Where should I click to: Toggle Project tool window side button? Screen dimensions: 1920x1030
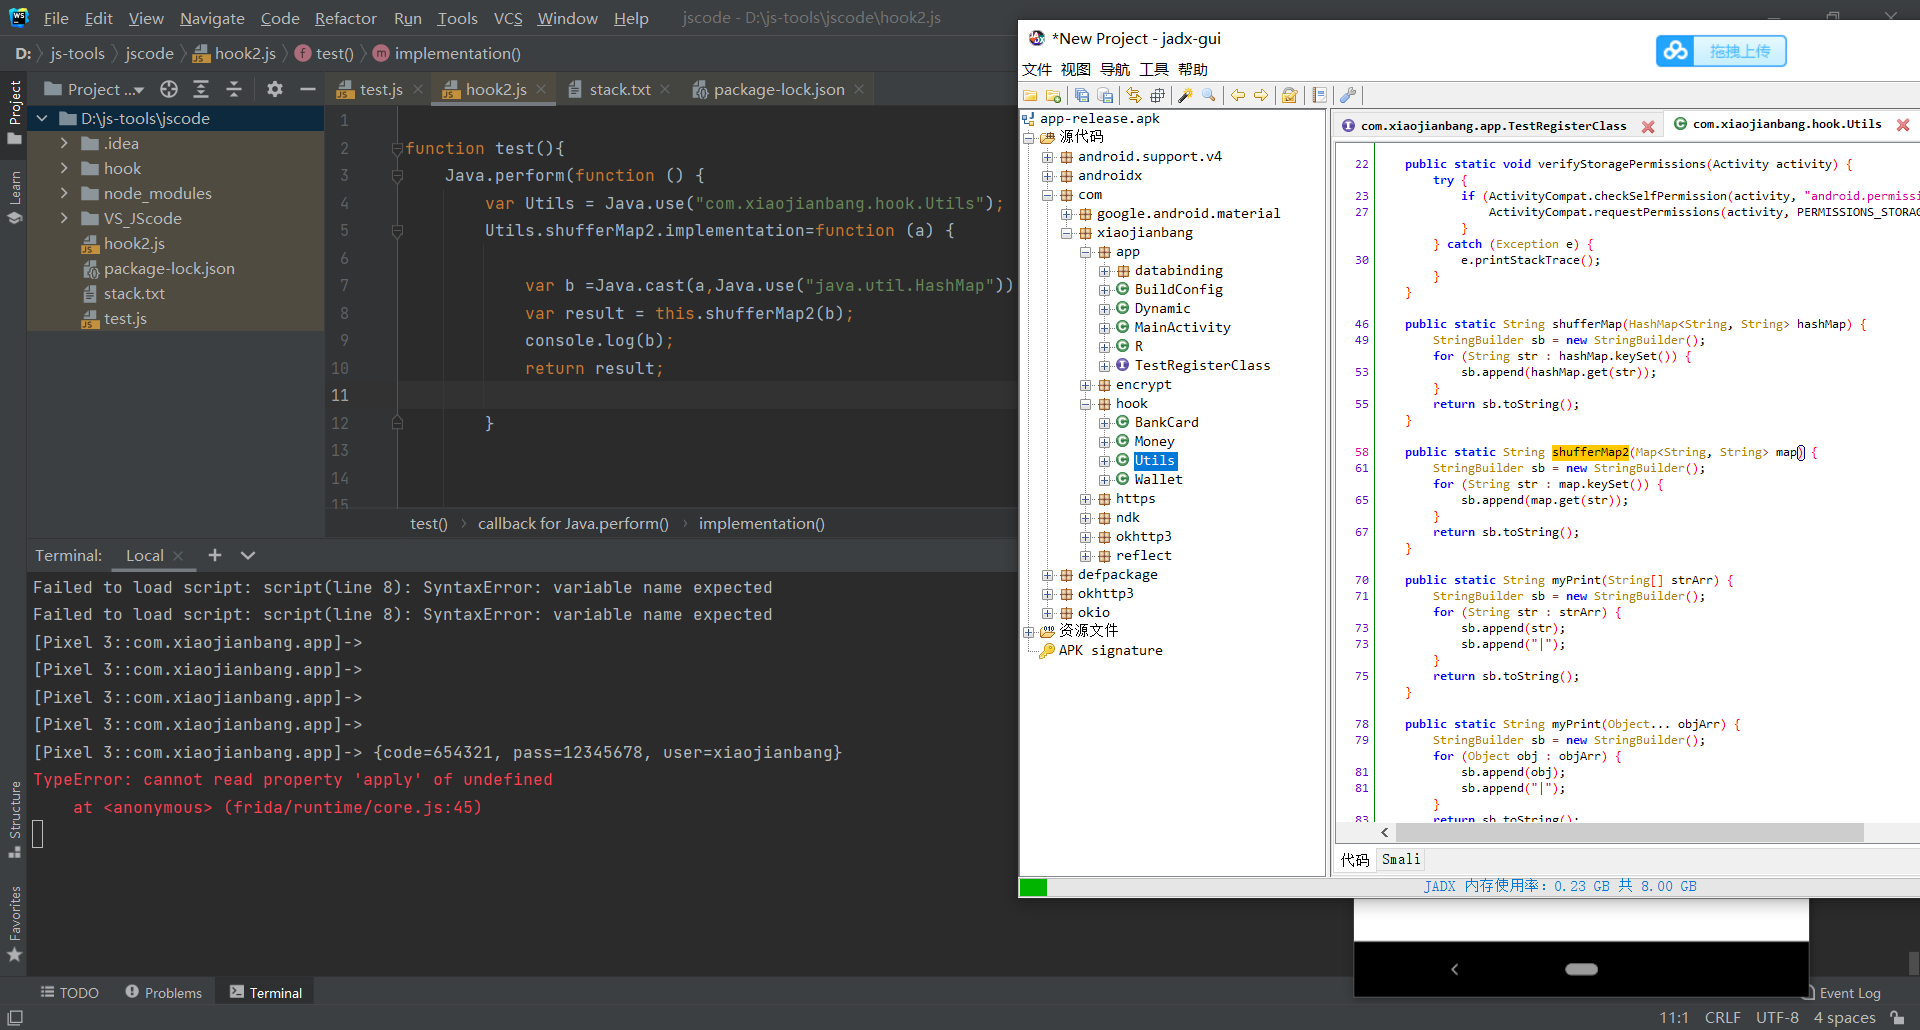click(x=14, y=111)
